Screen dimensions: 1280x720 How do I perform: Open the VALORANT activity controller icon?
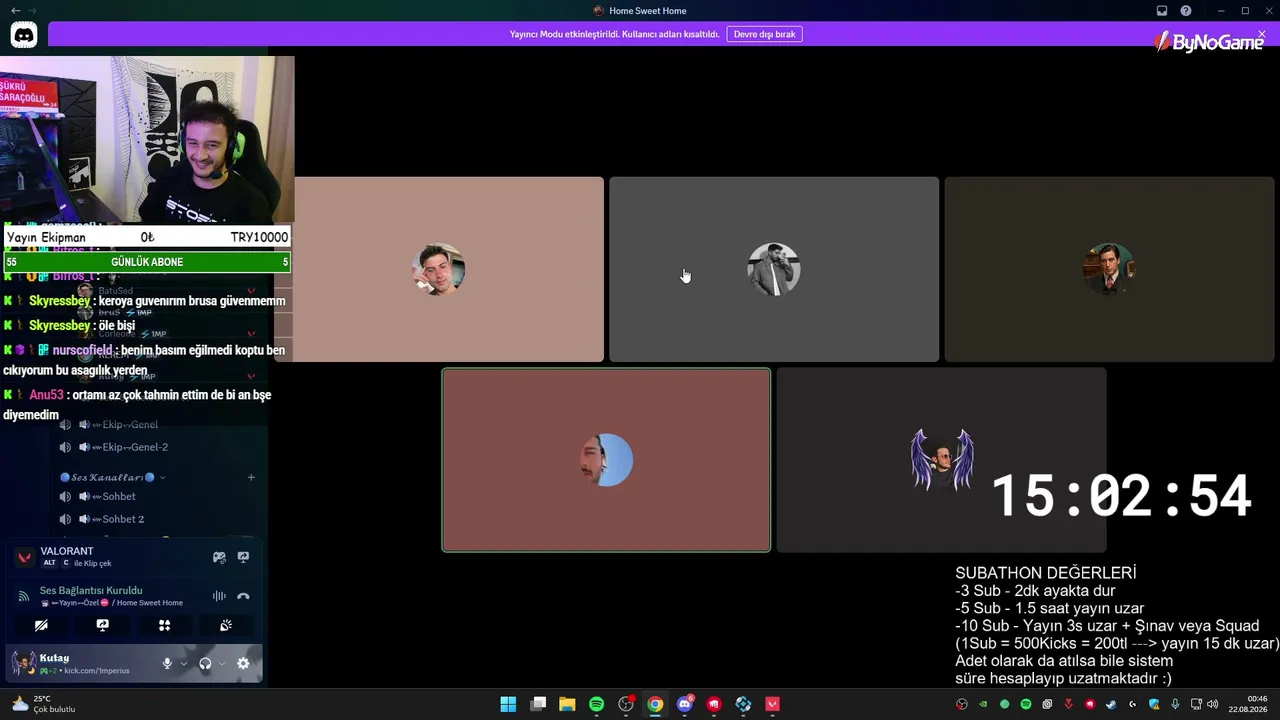(x=219, y=557)
